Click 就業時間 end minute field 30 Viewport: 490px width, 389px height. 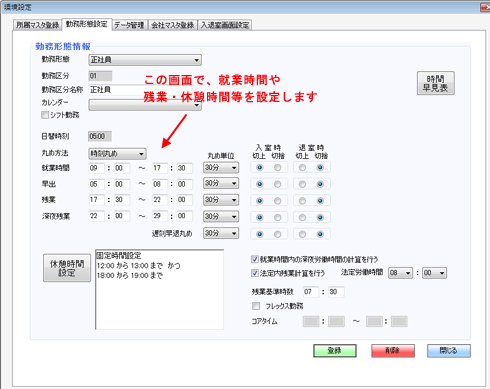tap(185, 168)
